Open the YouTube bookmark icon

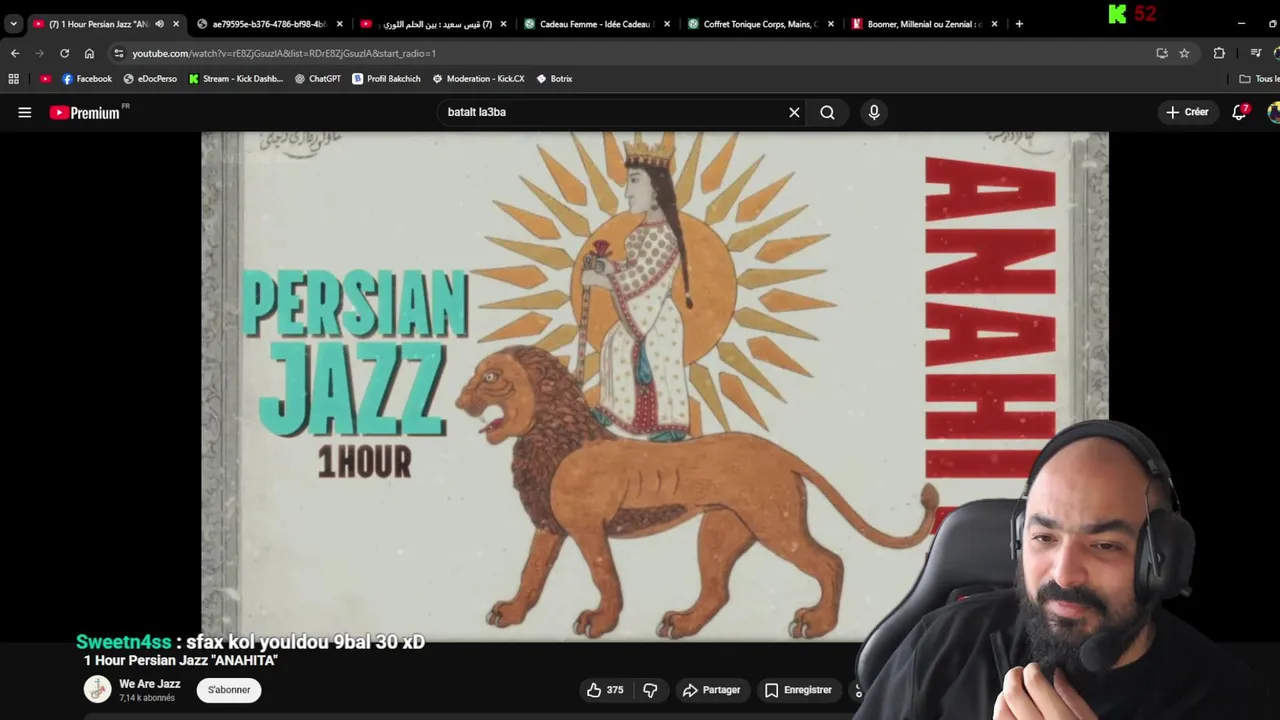click(x=45, y=79)
